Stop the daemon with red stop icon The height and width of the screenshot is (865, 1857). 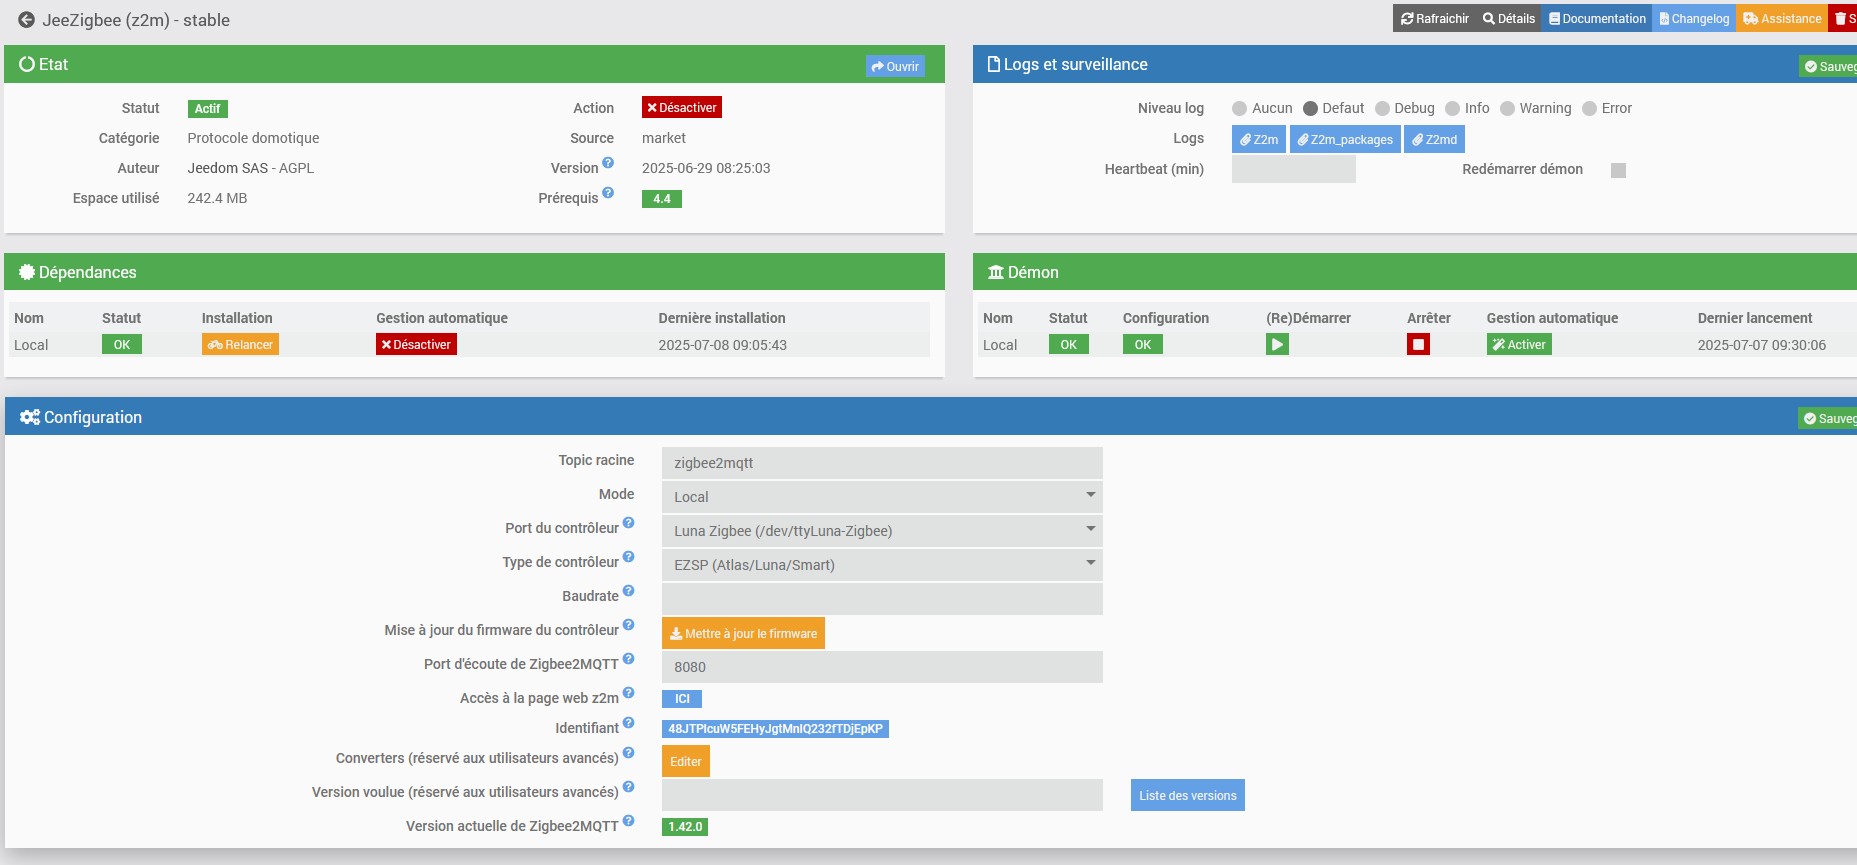point(1418,345)
